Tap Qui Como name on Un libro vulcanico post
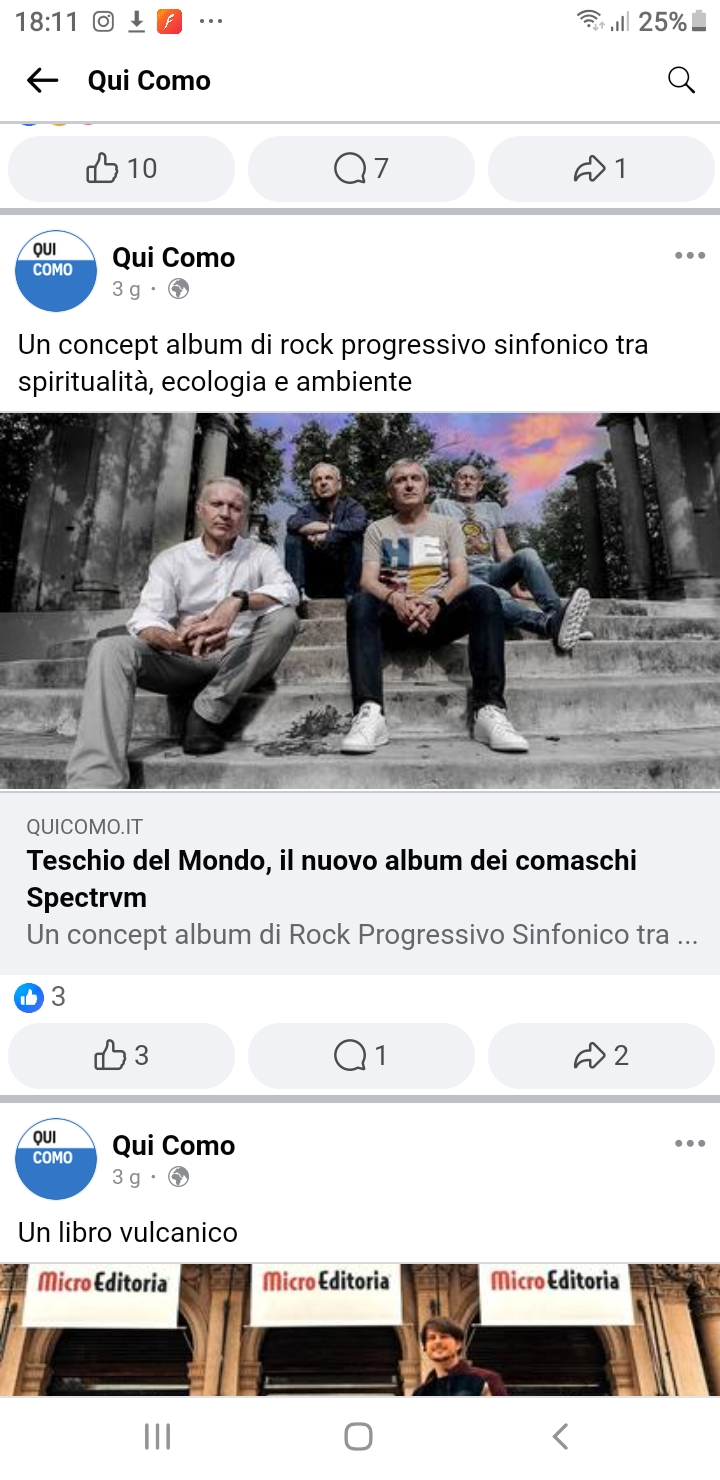Screen dimensions: 720x1480 (173, 1145)
